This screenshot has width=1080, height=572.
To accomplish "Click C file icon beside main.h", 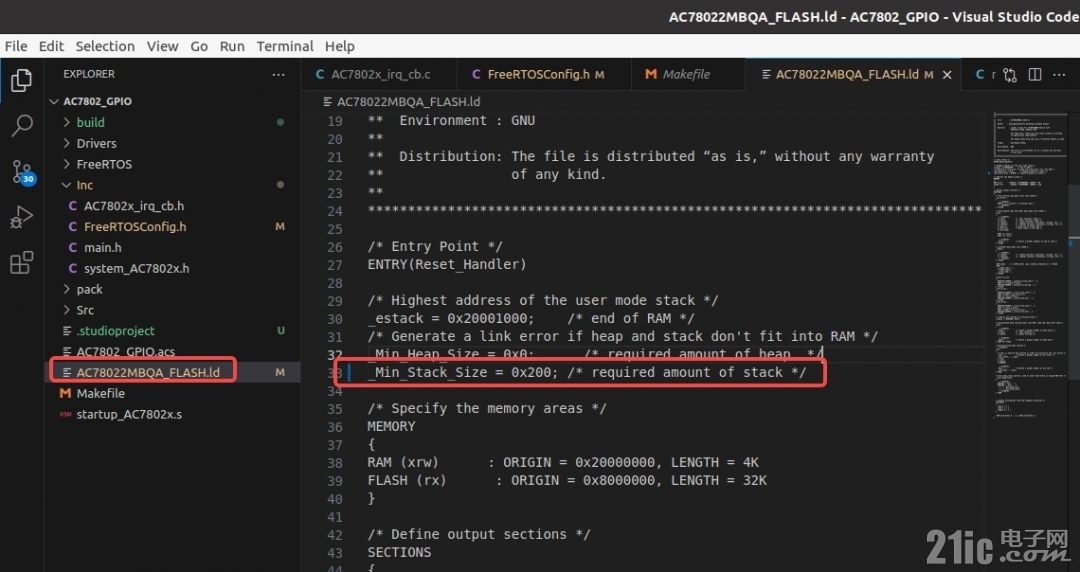I will point(72,247).
